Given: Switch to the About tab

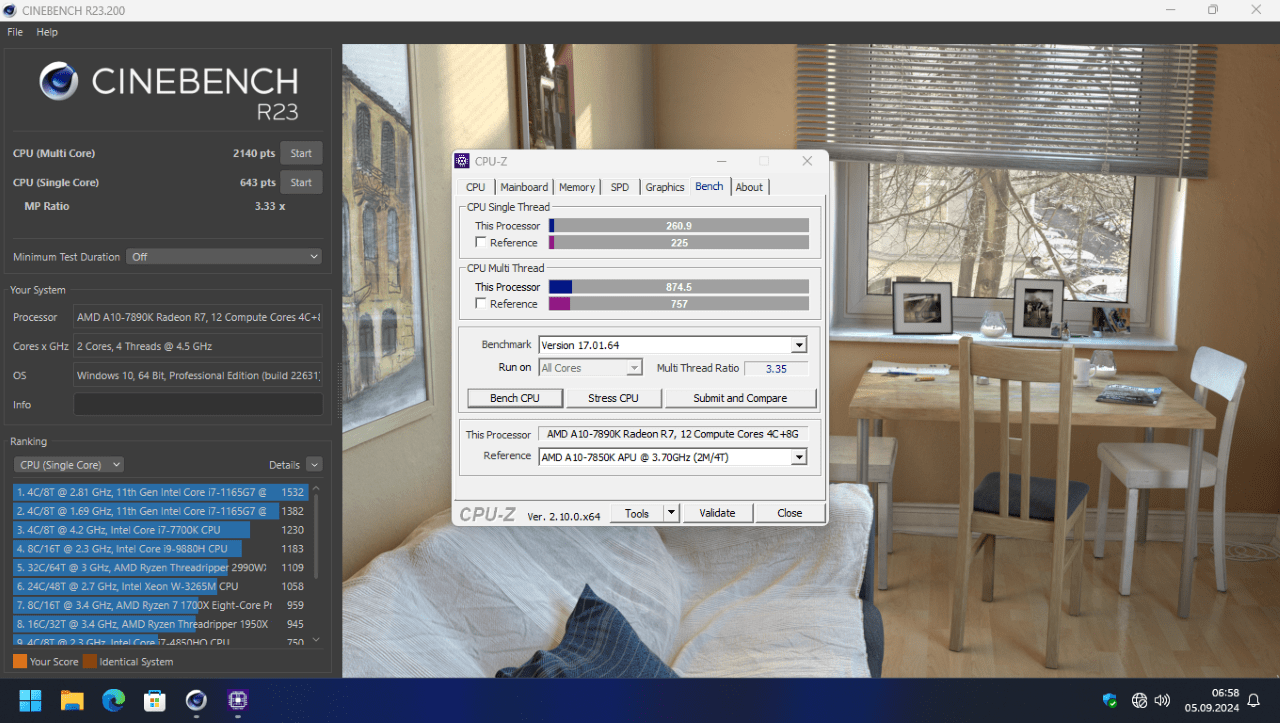Looking at the screenshot, I should coord(749,187).
